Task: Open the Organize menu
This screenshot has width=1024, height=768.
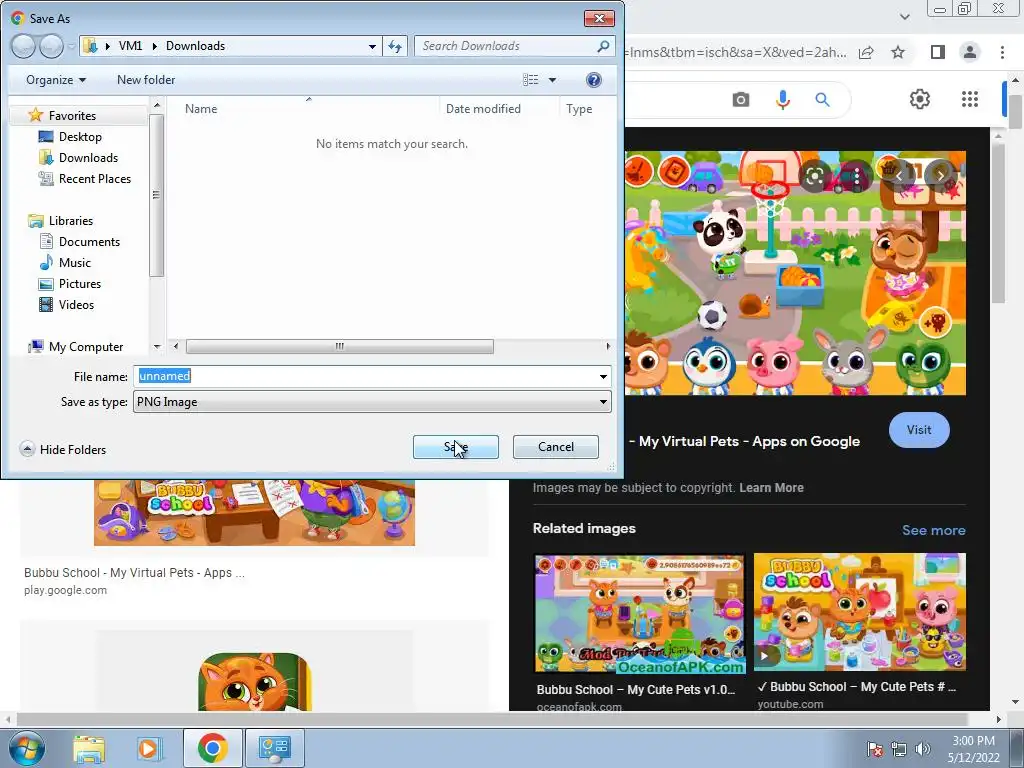Action: click(56, 80)
